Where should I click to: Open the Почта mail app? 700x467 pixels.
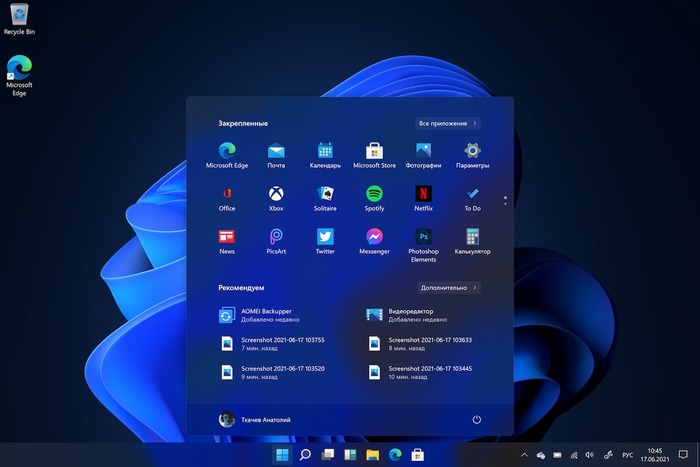pyautogui.click(x=276, y=155)
